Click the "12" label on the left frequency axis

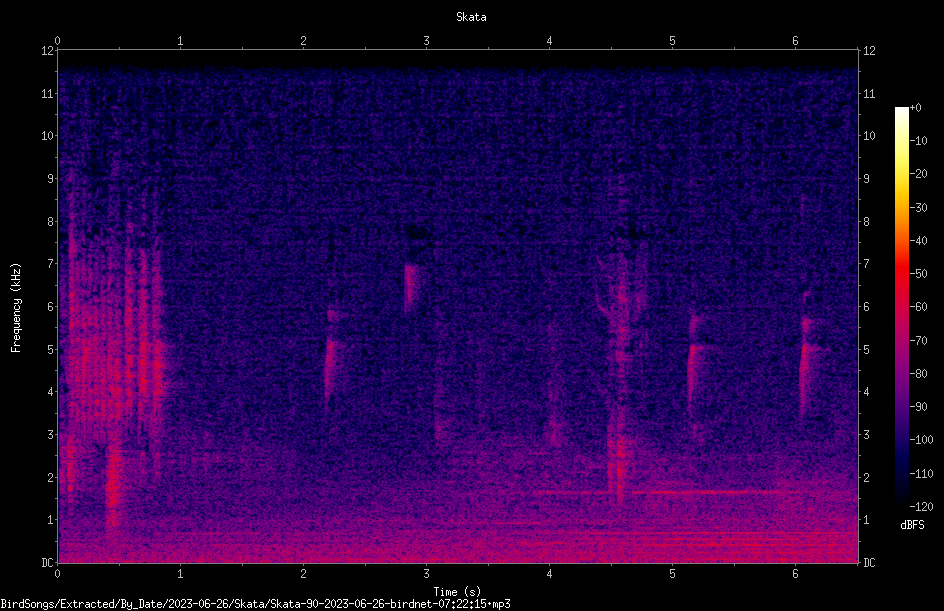click(47, 51)
